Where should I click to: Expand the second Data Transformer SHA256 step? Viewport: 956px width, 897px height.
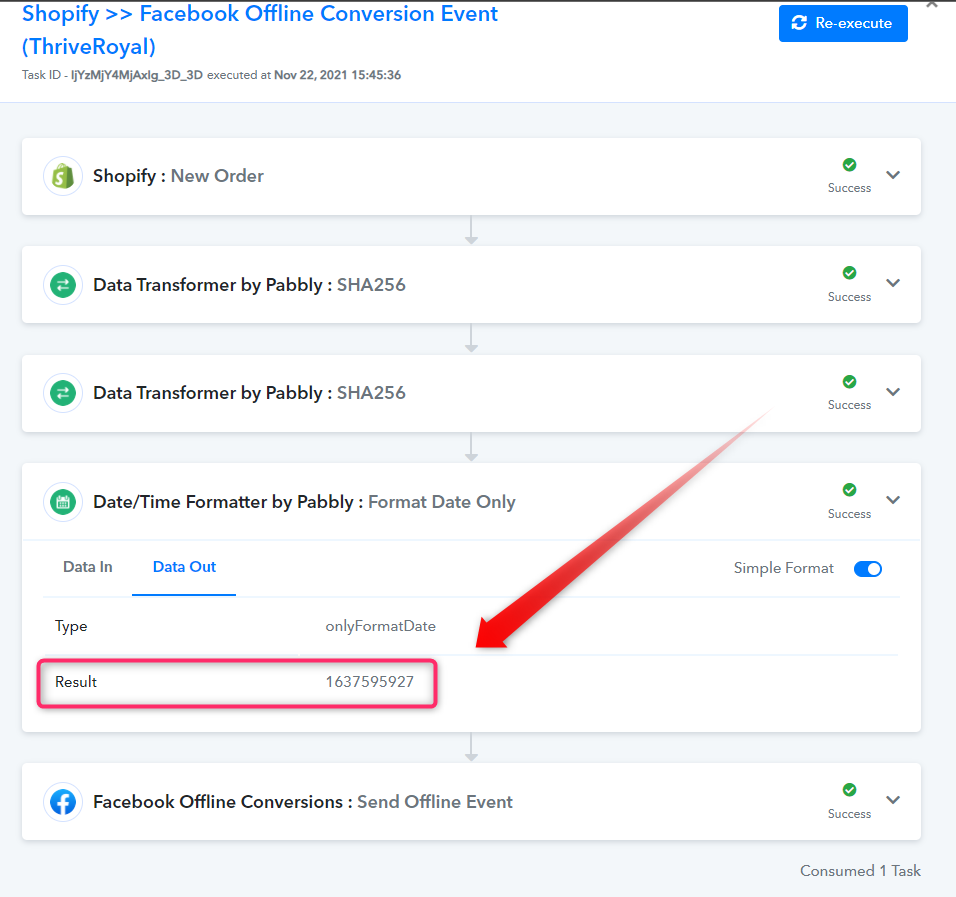pyautogui.click(x=893, y=392)
